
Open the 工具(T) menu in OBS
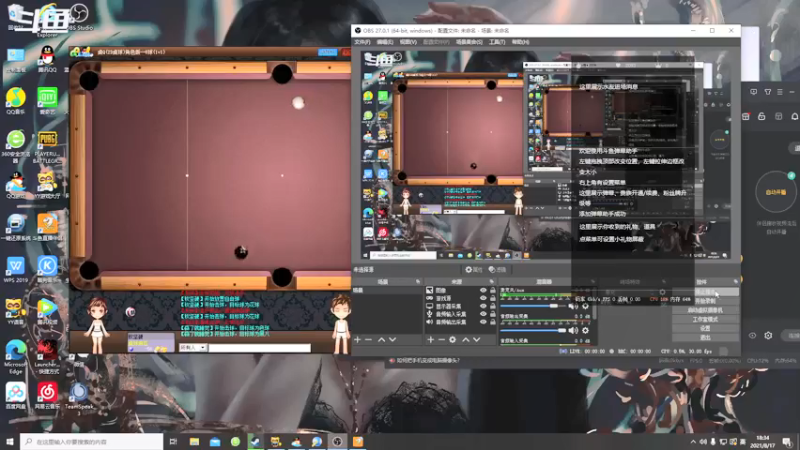coord(497,42)
